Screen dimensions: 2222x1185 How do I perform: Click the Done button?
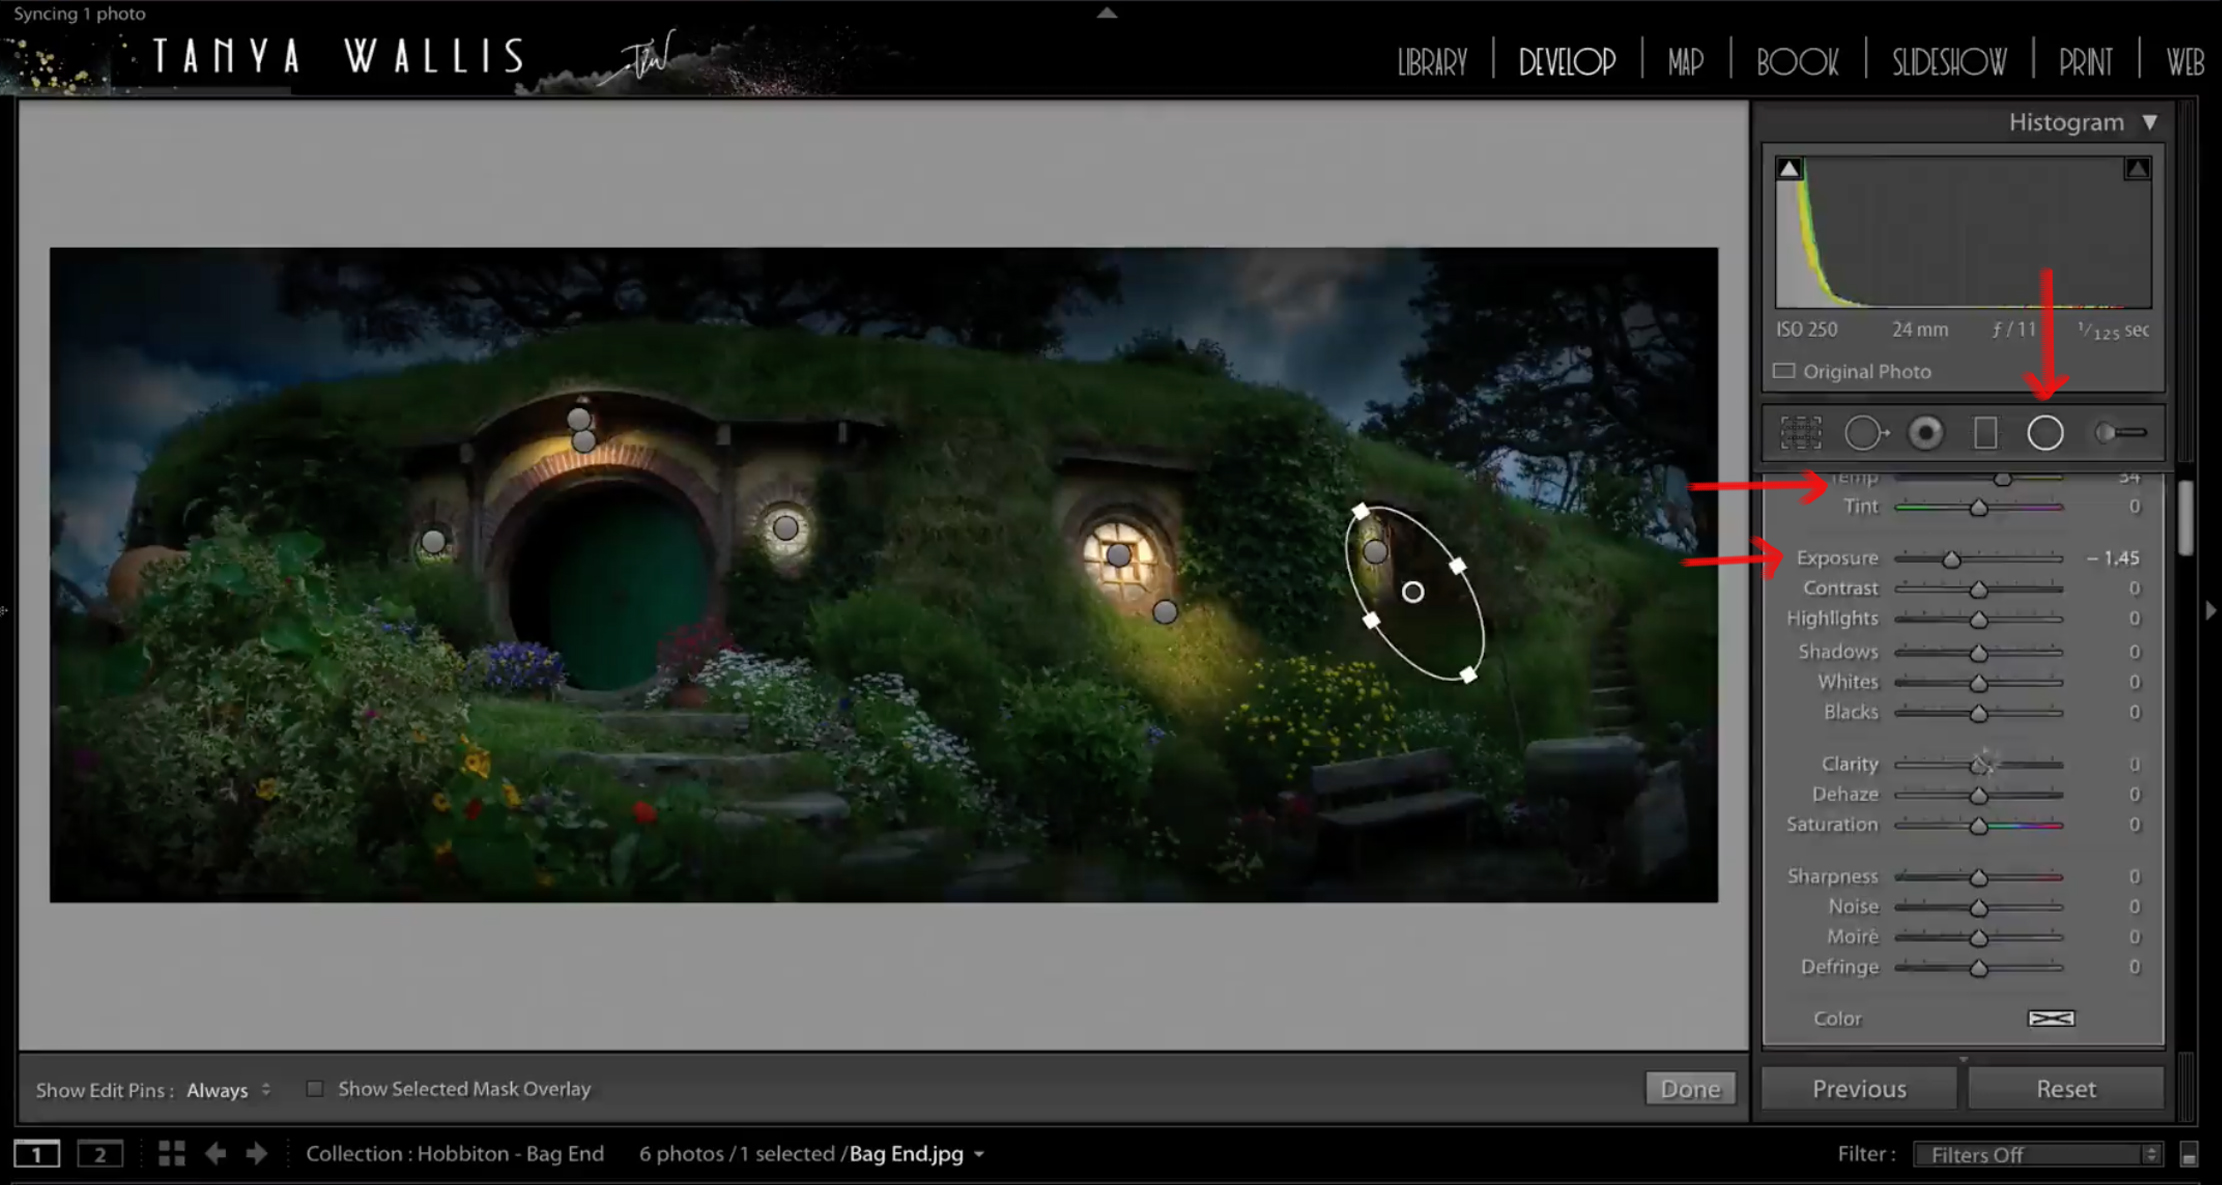[1690, 1088]
